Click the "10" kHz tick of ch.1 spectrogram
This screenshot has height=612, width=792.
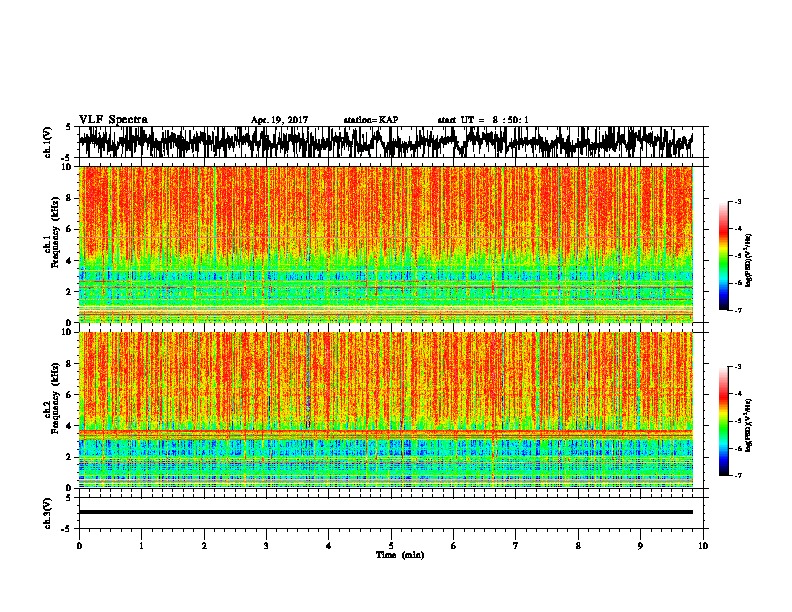[x=67, y=167]
